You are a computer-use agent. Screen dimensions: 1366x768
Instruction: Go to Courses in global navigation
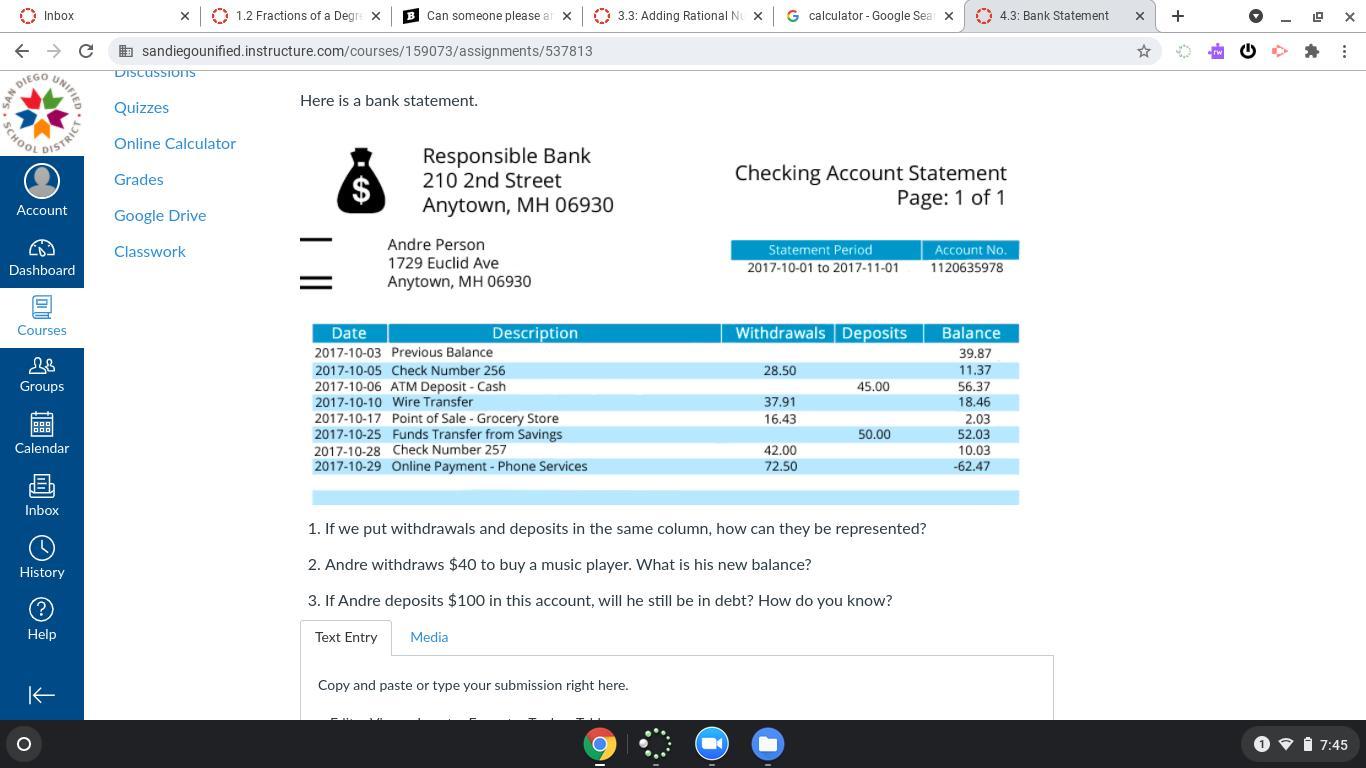(x=41, y=316)
